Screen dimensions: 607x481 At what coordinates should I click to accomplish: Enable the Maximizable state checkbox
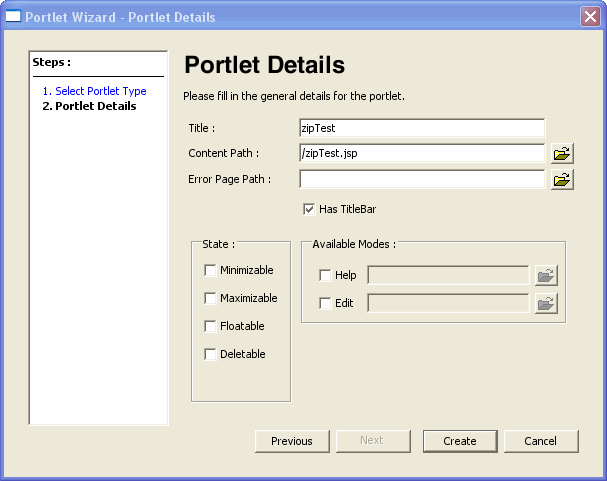pos(210,298)
